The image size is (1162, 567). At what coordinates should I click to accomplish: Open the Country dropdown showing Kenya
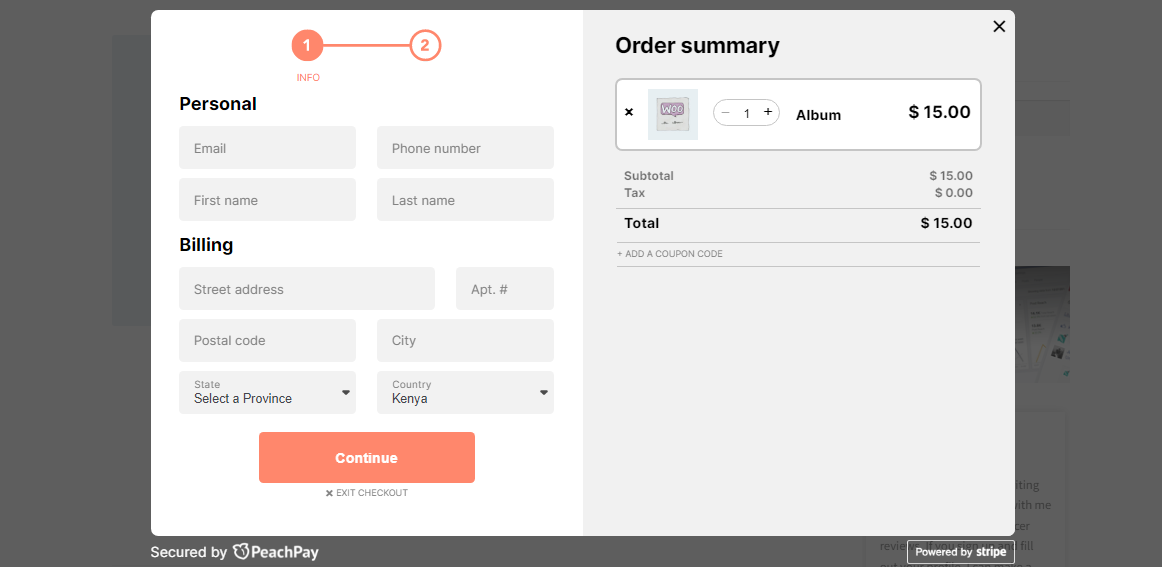tap(465, 392)
